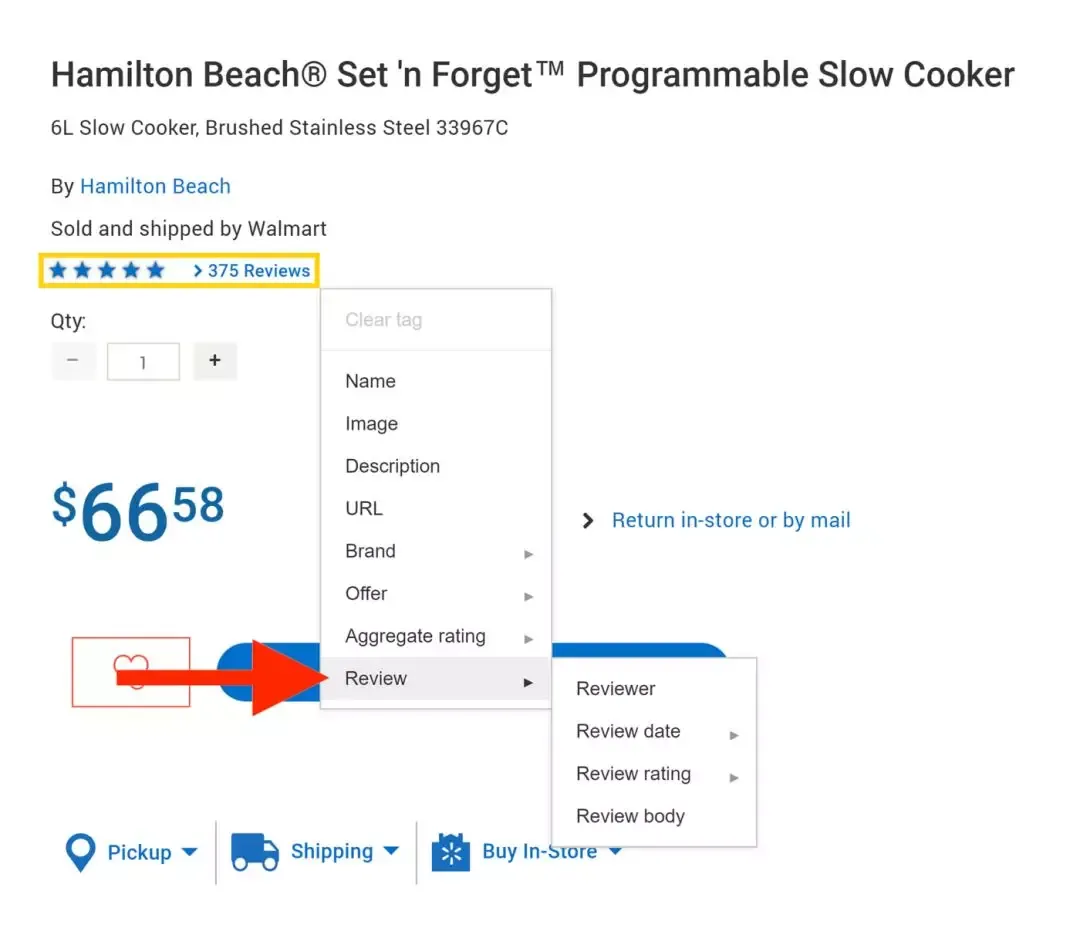Expand the Review date submenu arrow
1080x928 pixels.
(734, 734)
